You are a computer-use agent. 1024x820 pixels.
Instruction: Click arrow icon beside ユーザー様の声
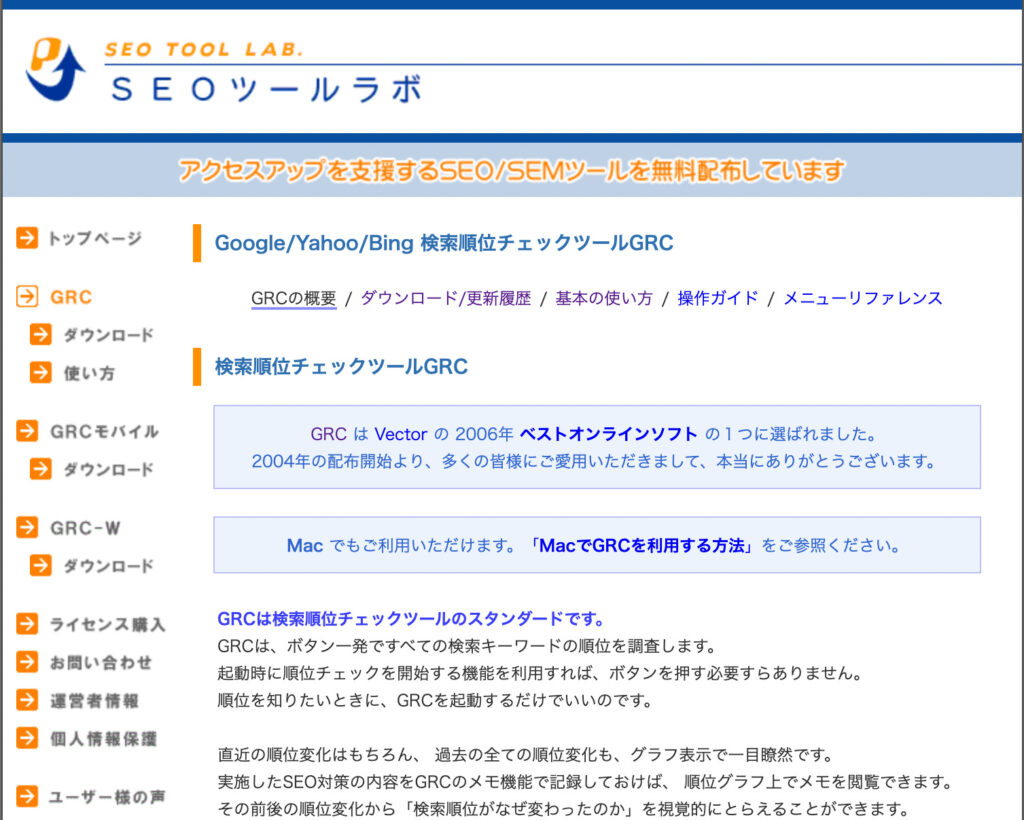pos(27,796)
